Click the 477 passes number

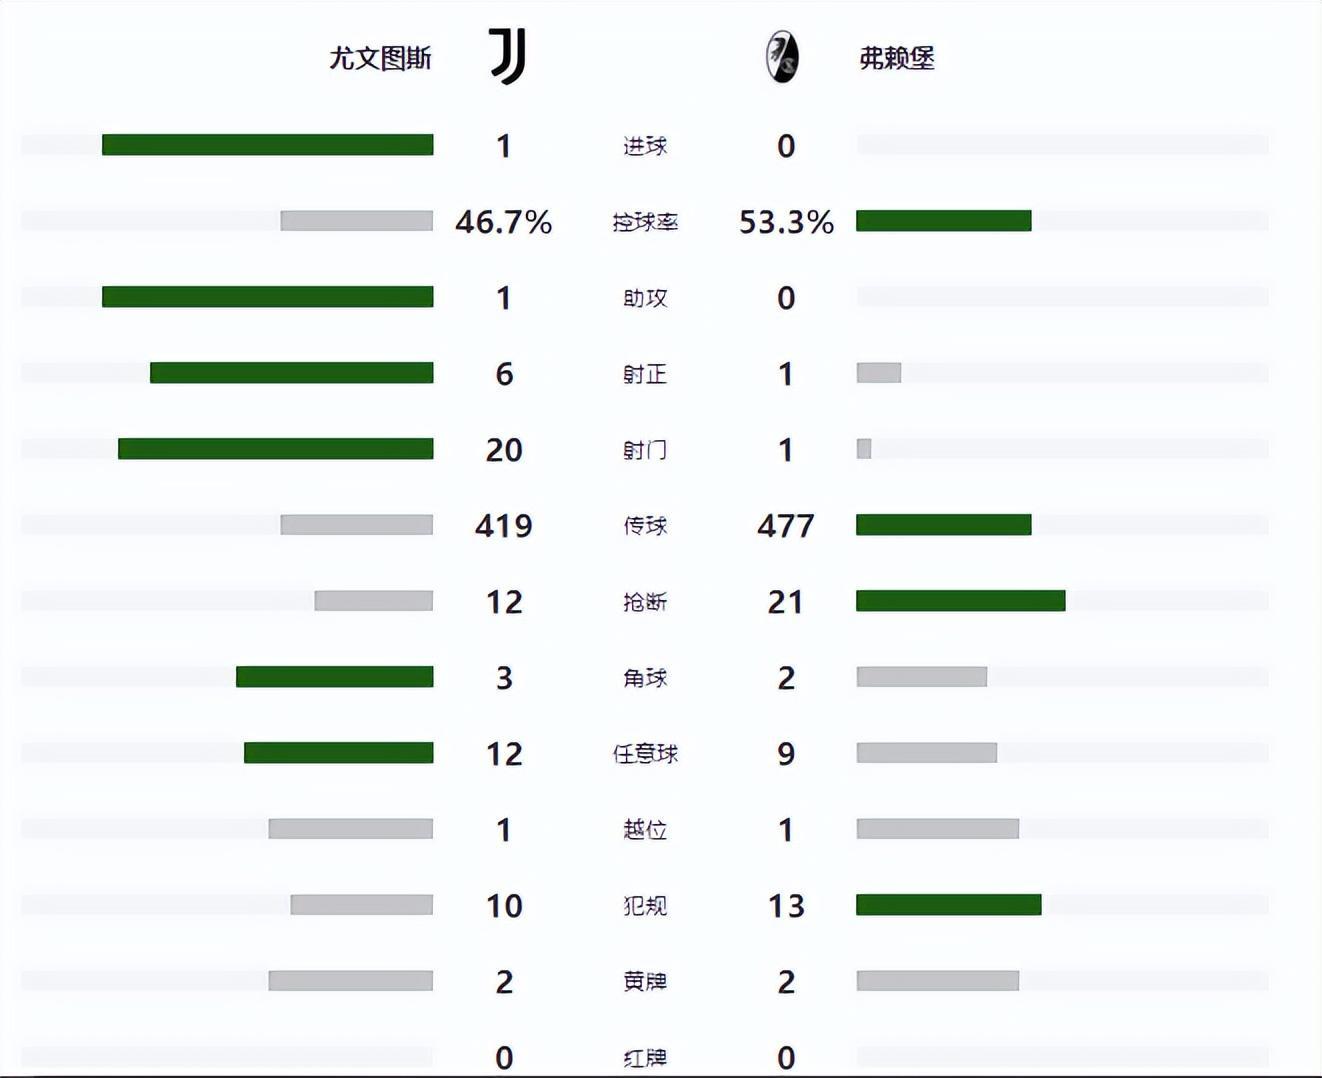(786, 526)
